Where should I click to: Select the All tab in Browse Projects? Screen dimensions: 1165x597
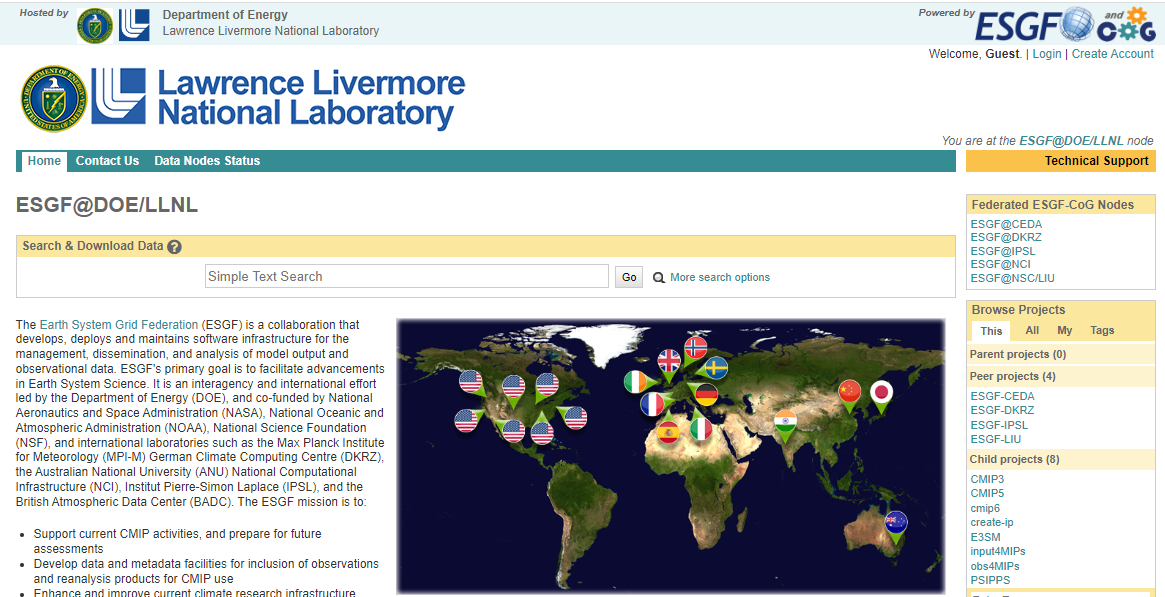coord(1032,330)
